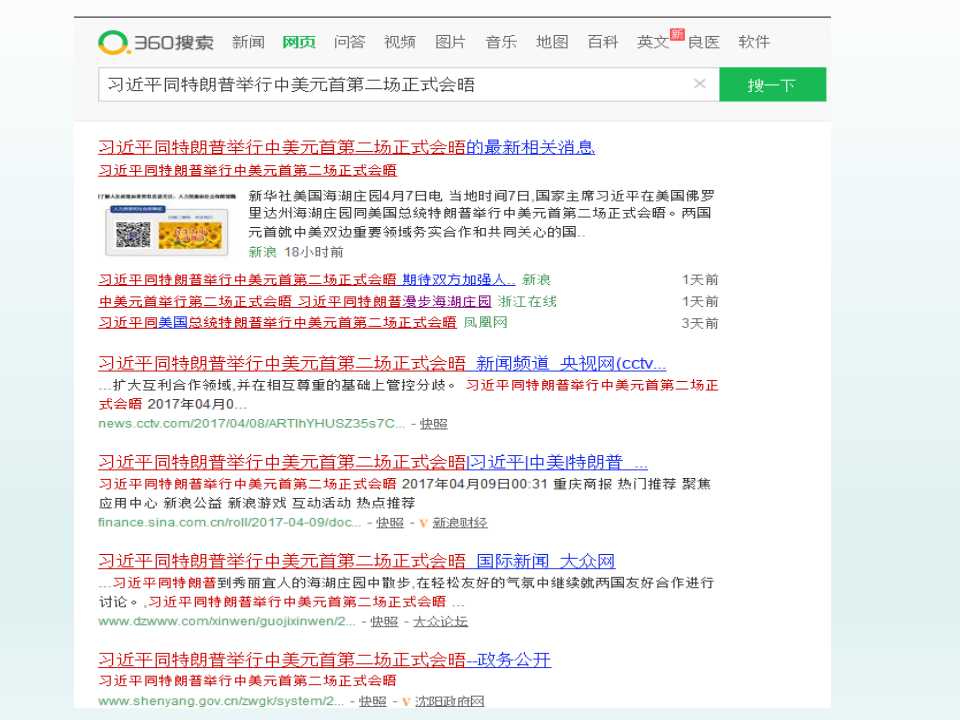Open 快照 for the cctv result

(x=433, y=424)
